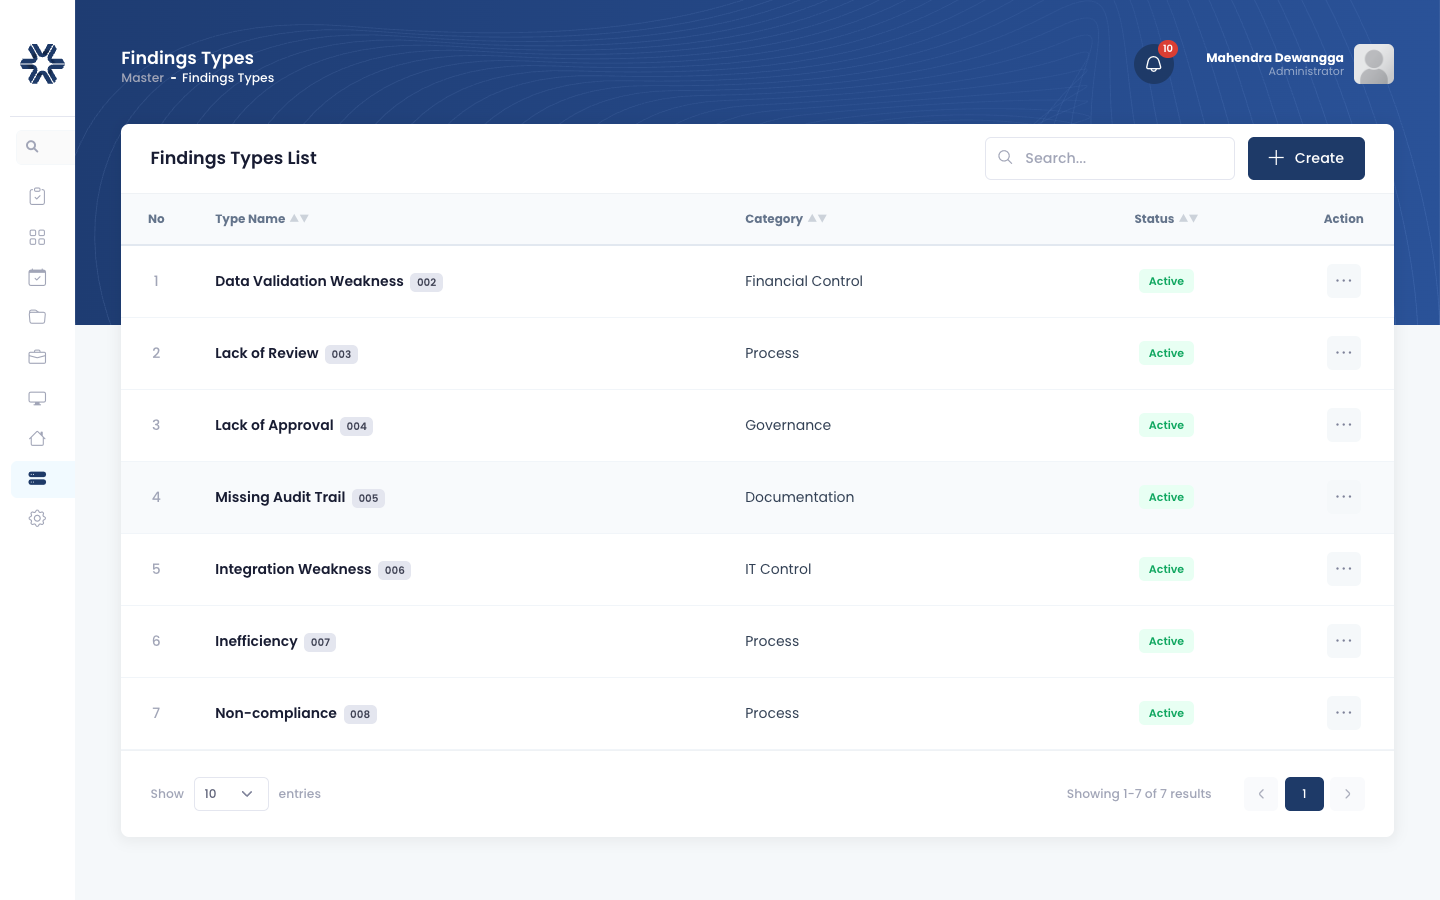Screen dimensions: 1440x900
Task: Open the settings gear sidebar icon
Action: 37,518
